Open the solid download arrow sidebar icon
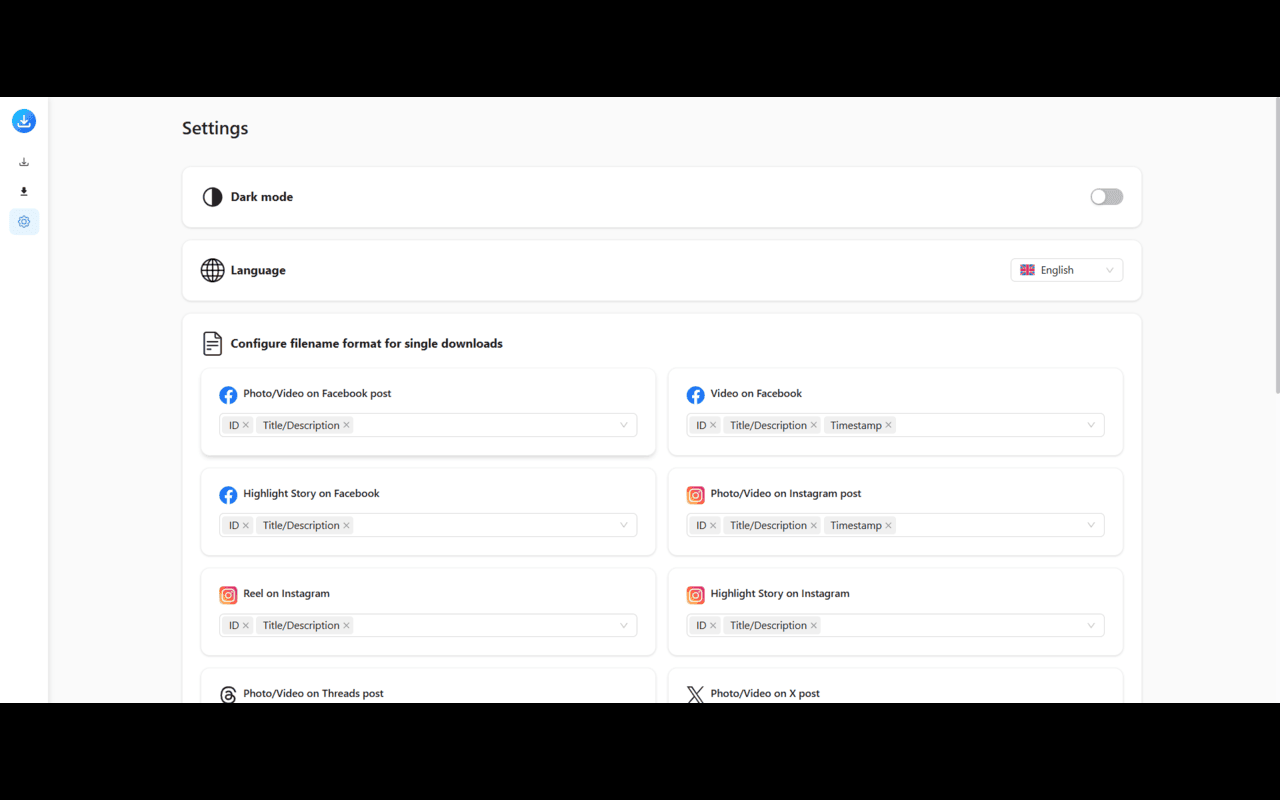The height and width of the screenshot is (800, 1280). [24, 192]
